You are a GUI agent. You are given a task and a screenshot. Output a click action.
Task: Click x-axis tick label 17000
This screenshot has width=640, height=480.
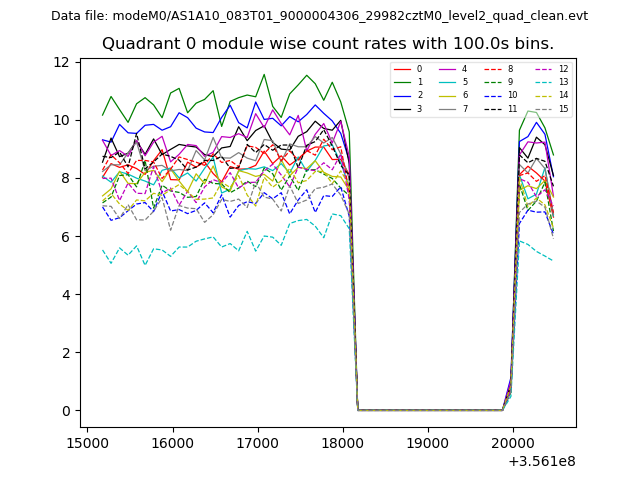[x=258, y=441]
